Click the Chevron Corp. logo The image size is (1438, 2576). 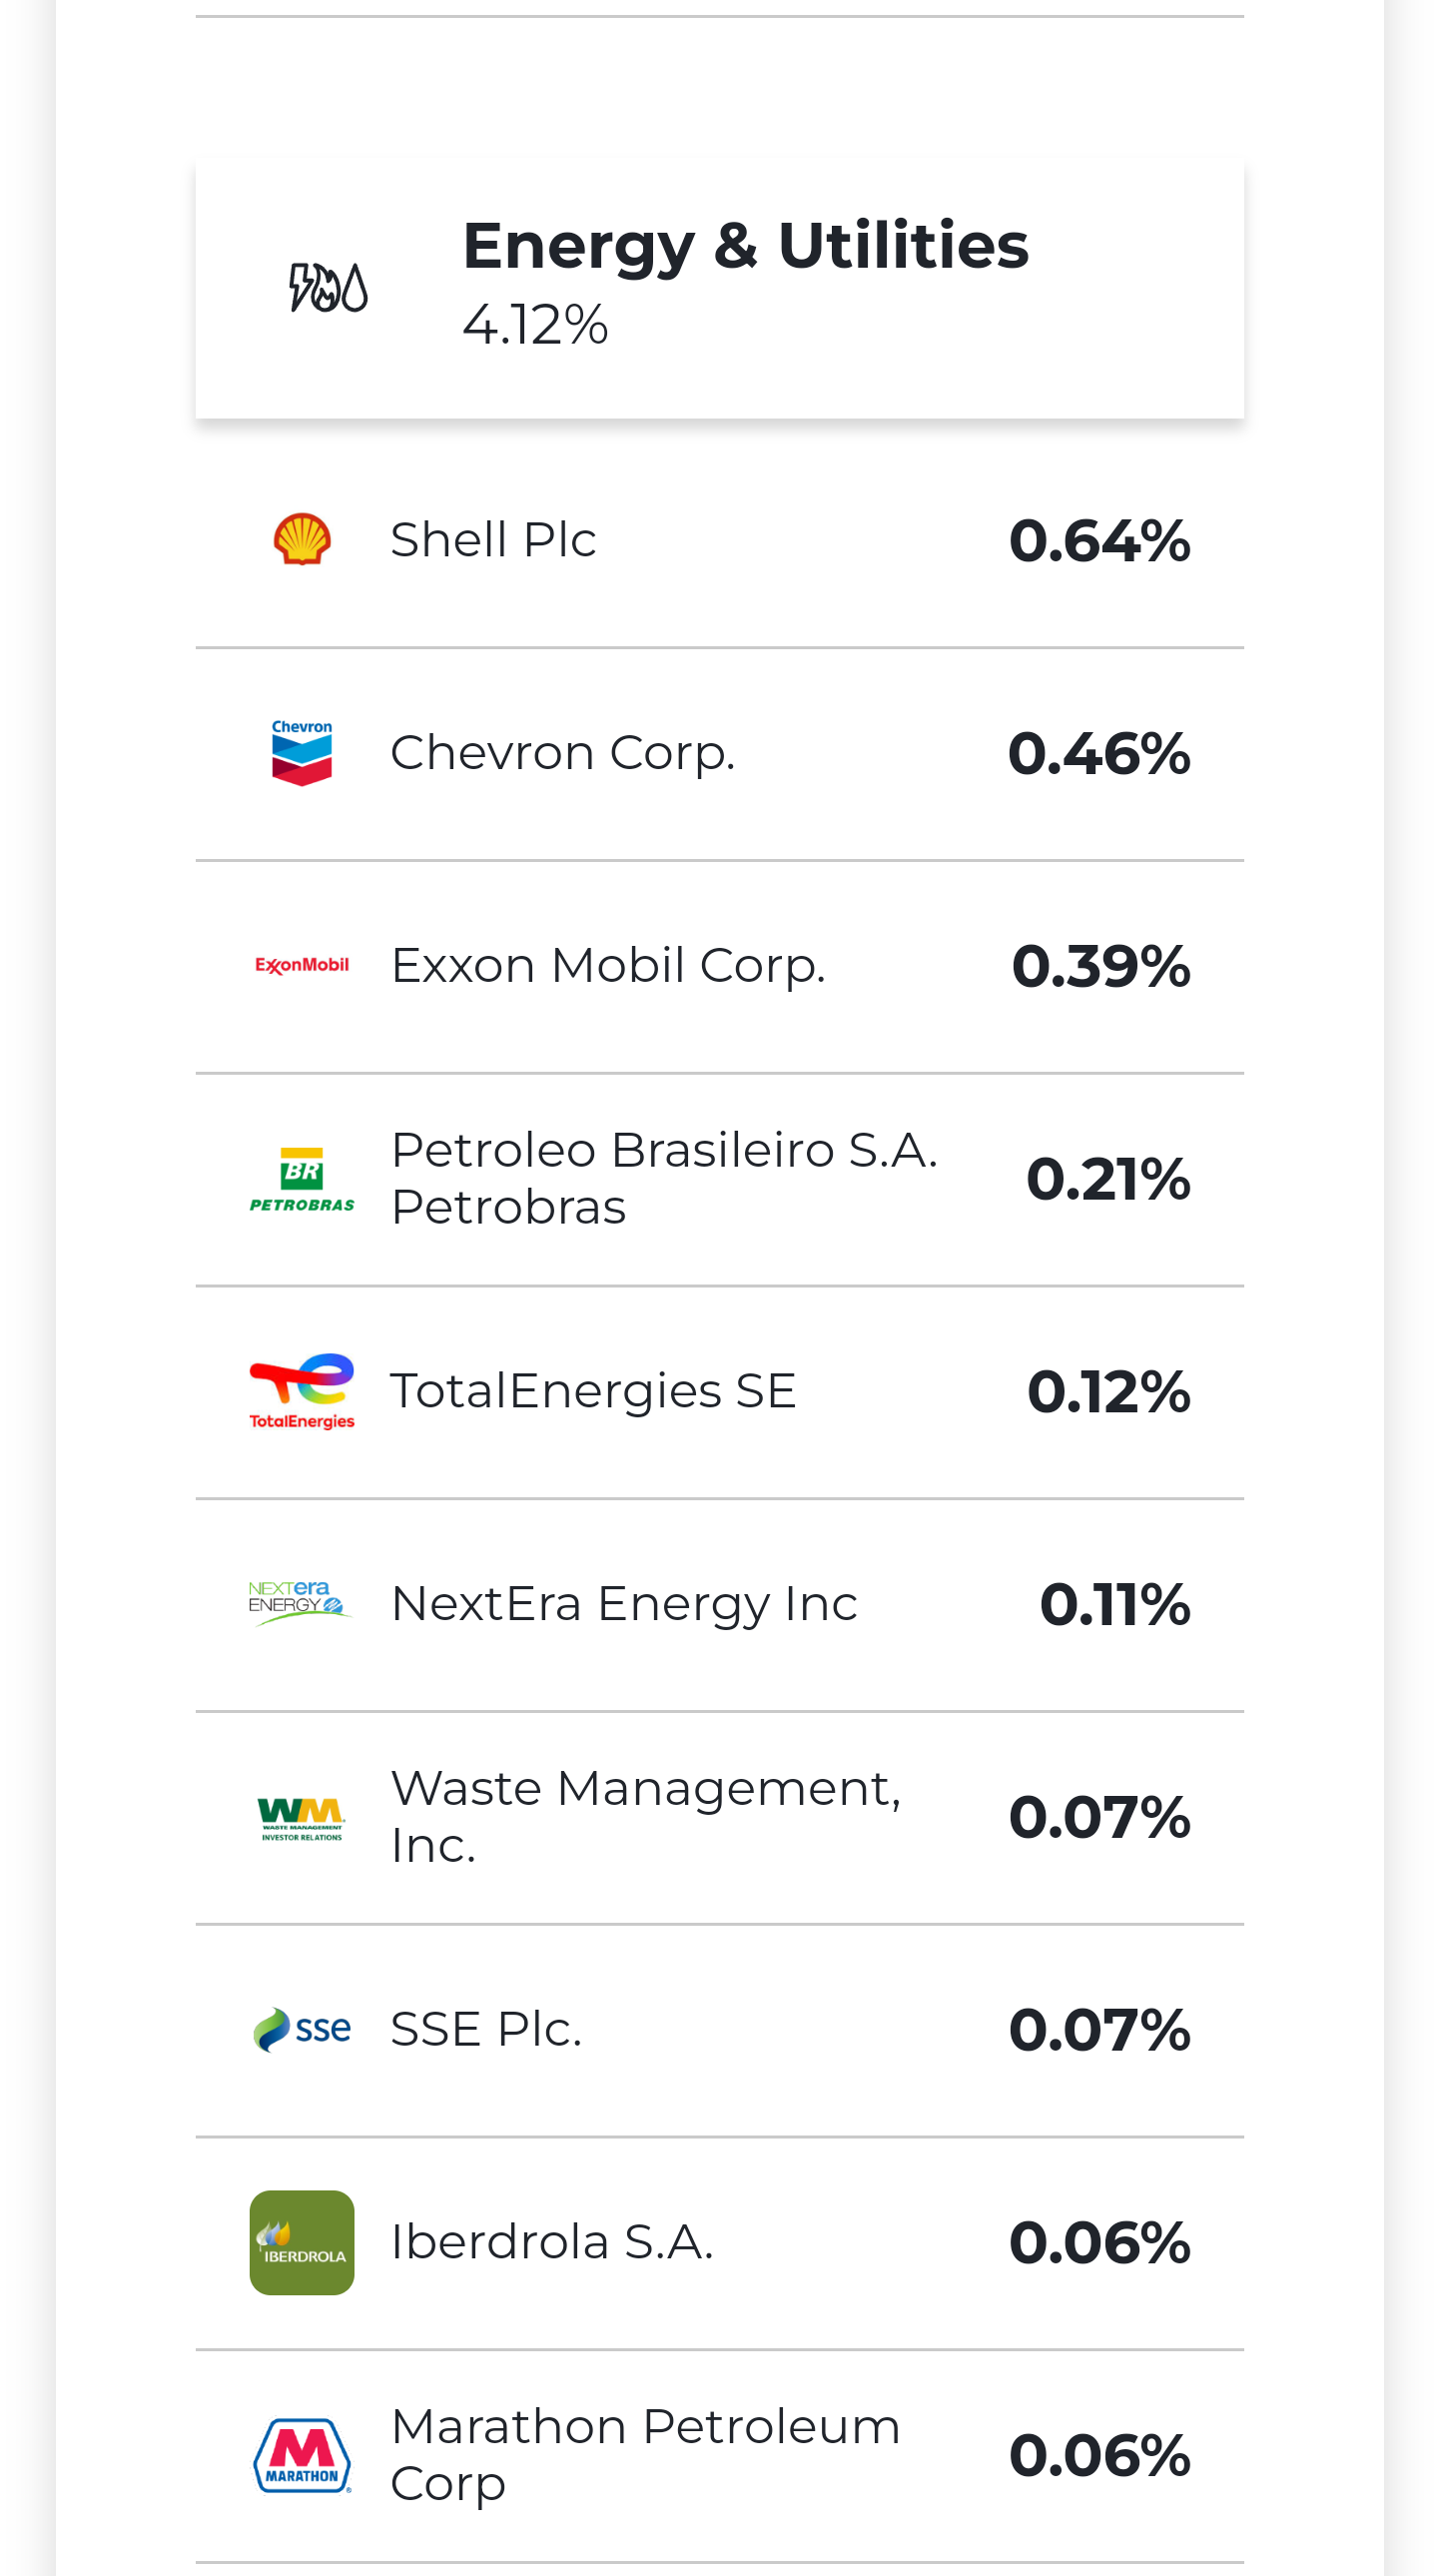tap(302, 753)
